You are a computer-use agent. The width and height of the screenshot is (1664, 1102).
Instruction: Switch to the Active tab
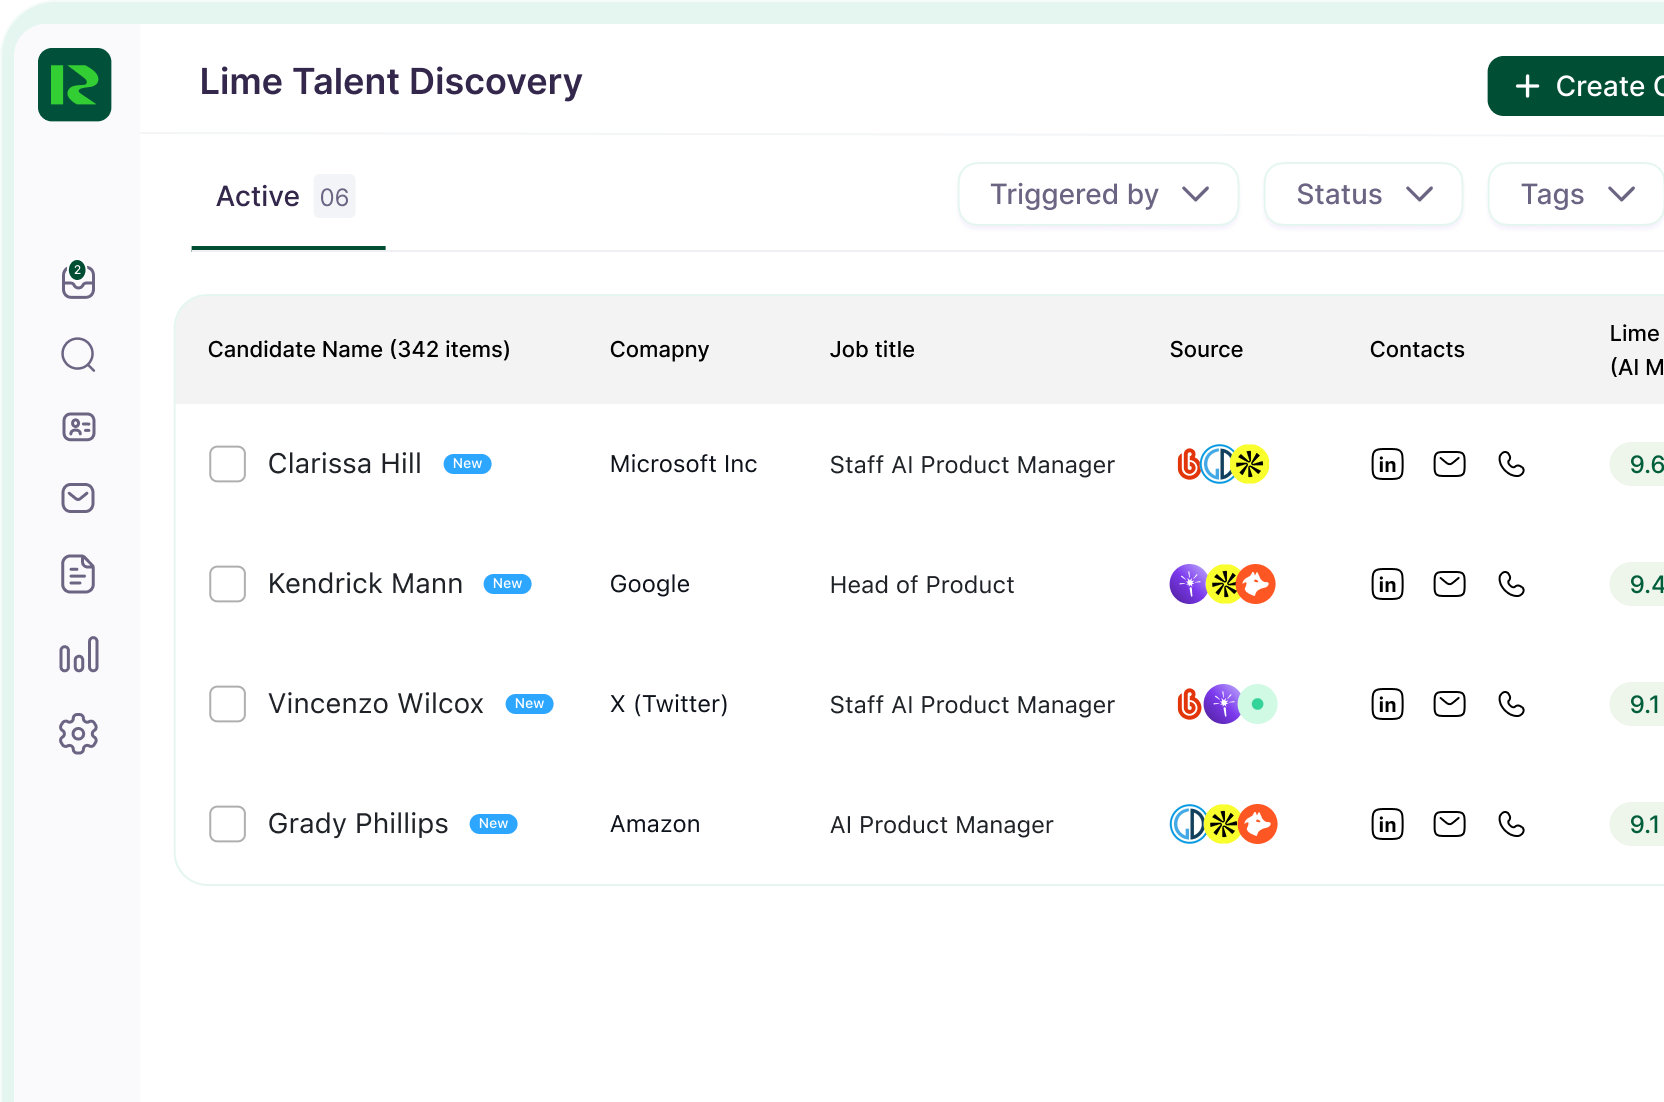point(288,197)
